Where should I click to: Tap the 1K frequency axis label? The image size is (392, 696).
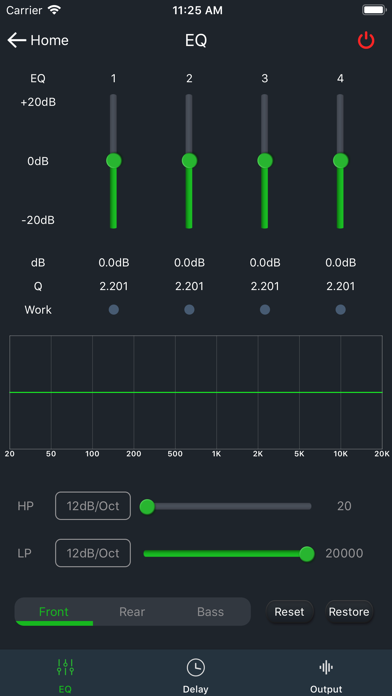pos(216,454)
